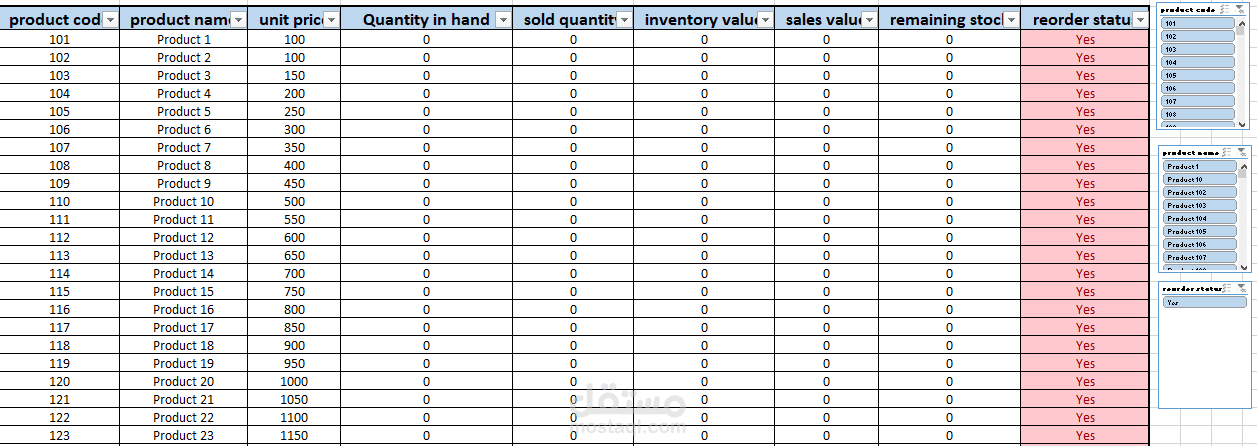Clear filter icon on product code slicer
Image resolution: width=1257 pixels, height=446 pixels.
[x=1241, y=8]
